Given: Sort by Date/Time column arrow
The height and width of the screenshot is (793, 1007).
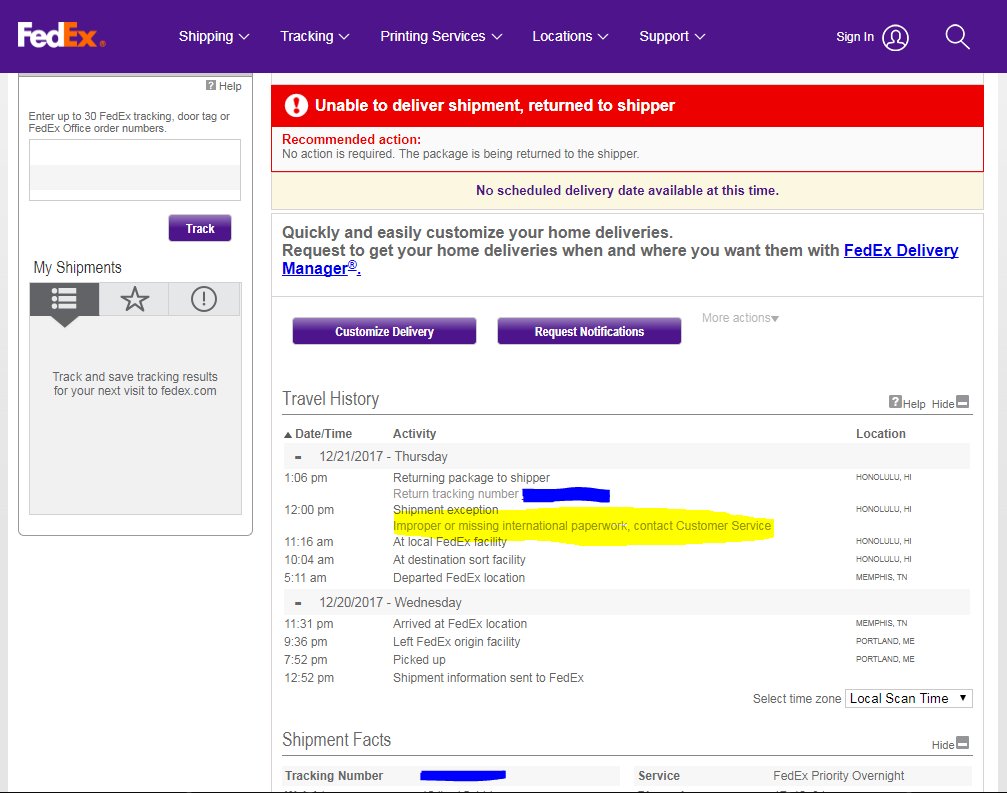Looking at the screenshot, I should [x=288, y=435].
